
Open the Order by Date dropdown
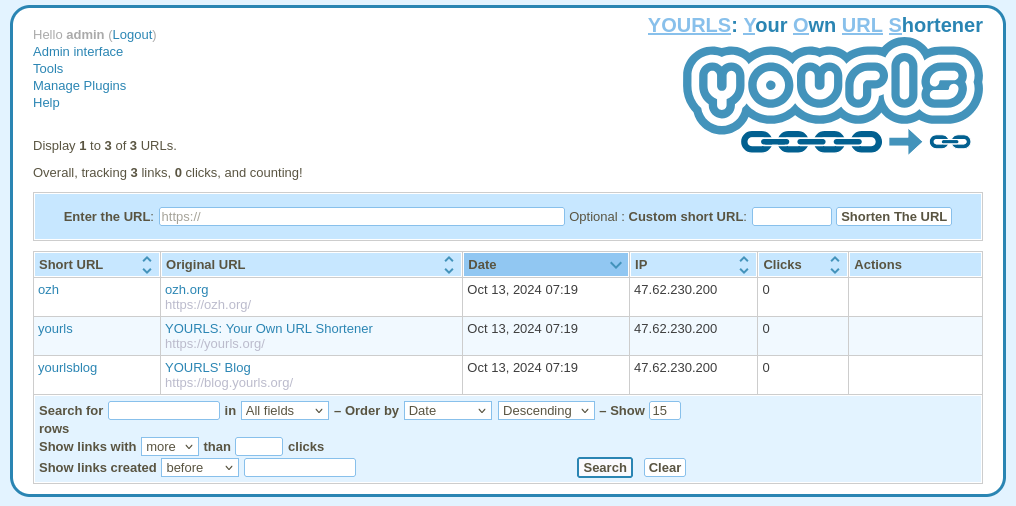pos(448,411)
